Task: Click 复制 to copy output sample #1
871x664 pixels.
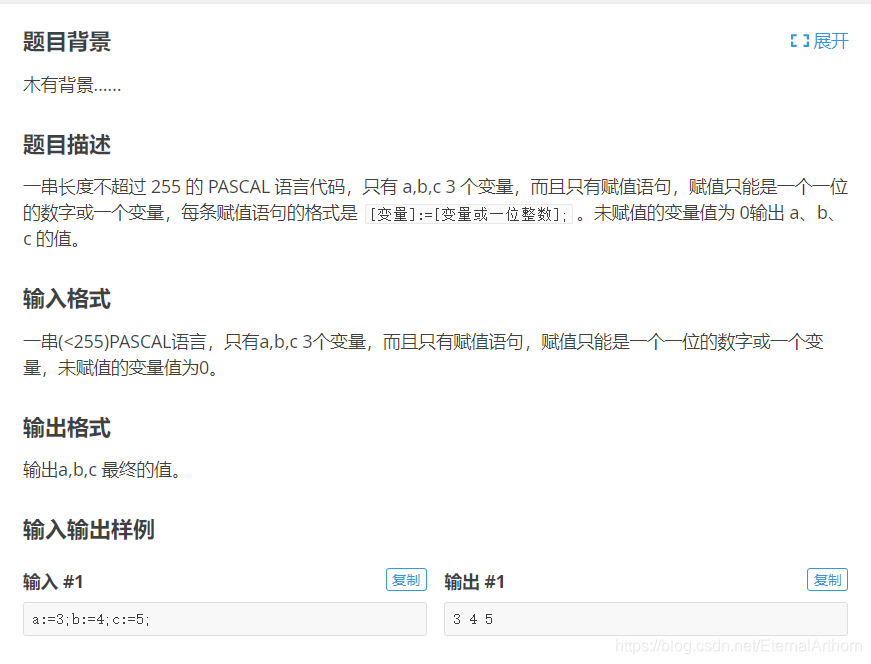Action: [x=827, y=579]
